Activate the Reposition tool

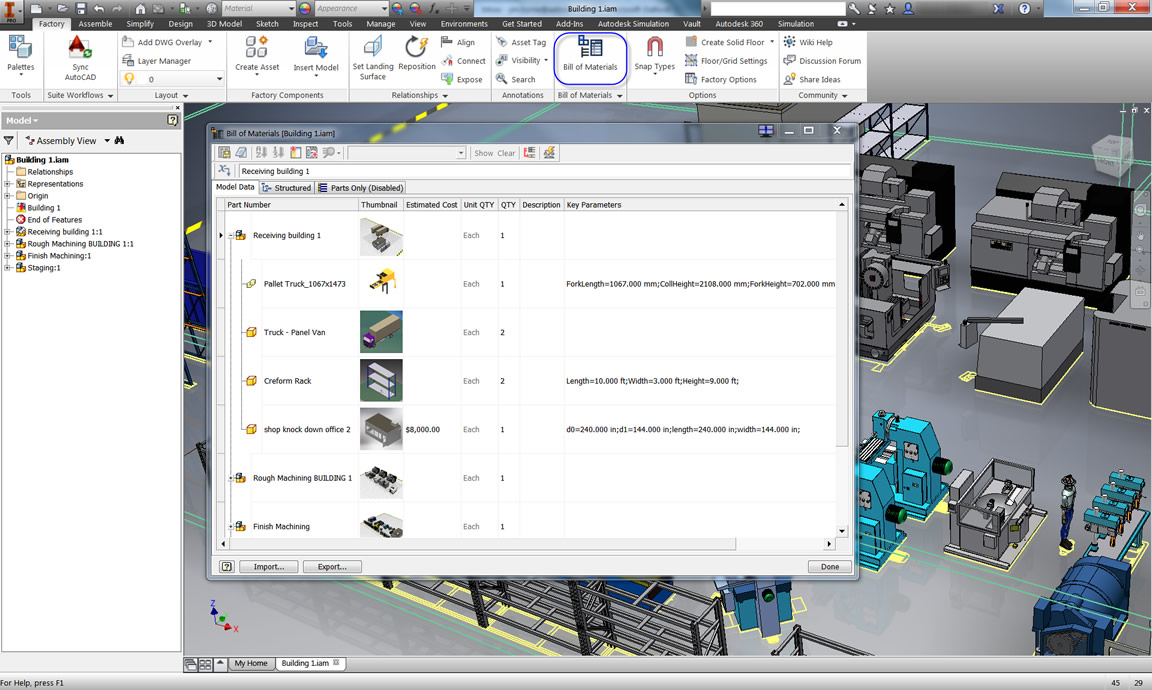coord(417,54)
